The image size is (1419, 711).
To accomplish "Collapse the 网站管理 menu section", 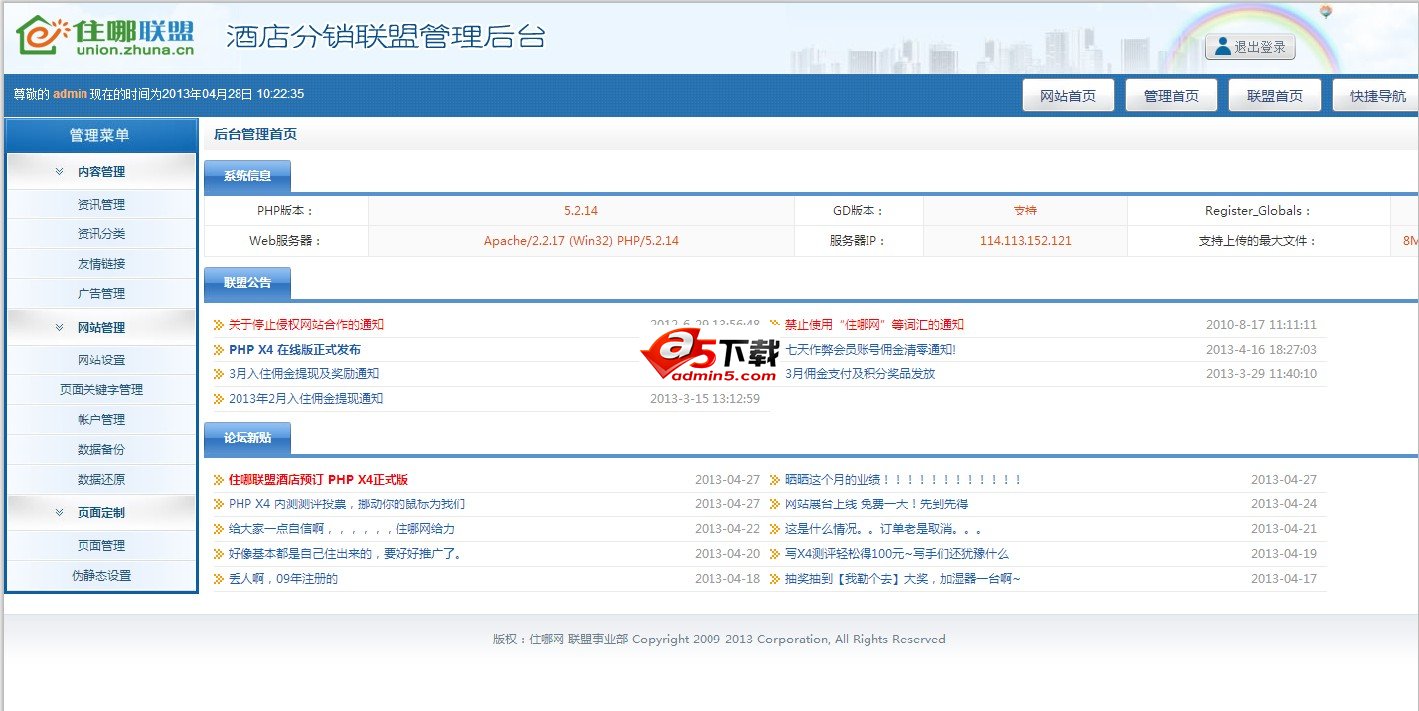I will click(60, 328).
